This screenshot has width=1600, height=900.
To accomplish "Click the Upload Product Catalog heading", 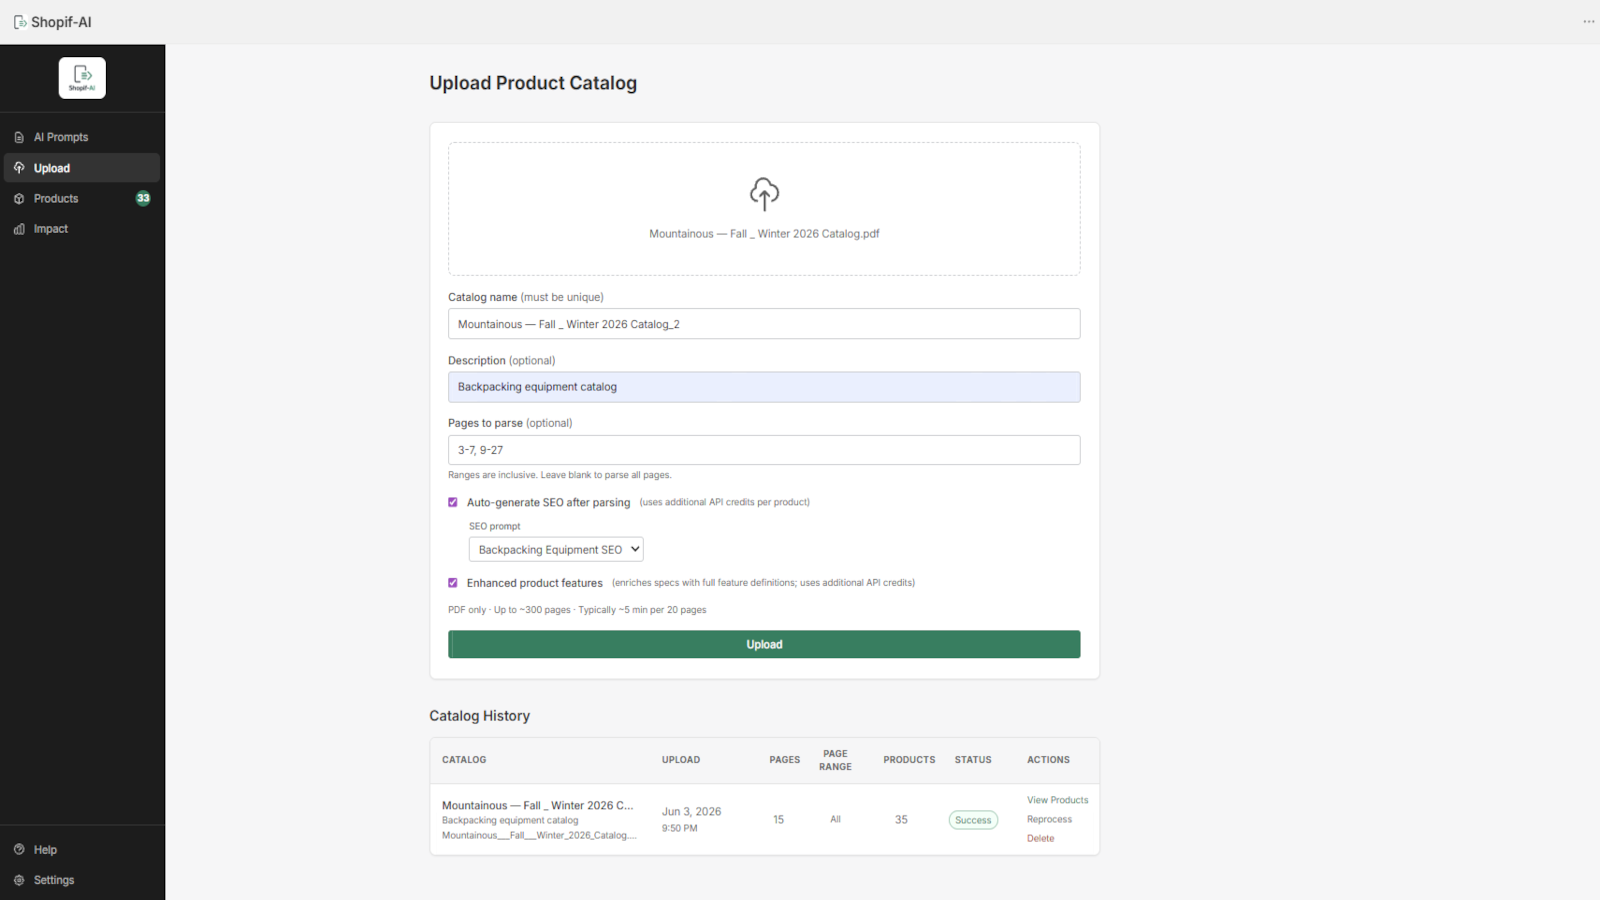I will pos(533,83).
